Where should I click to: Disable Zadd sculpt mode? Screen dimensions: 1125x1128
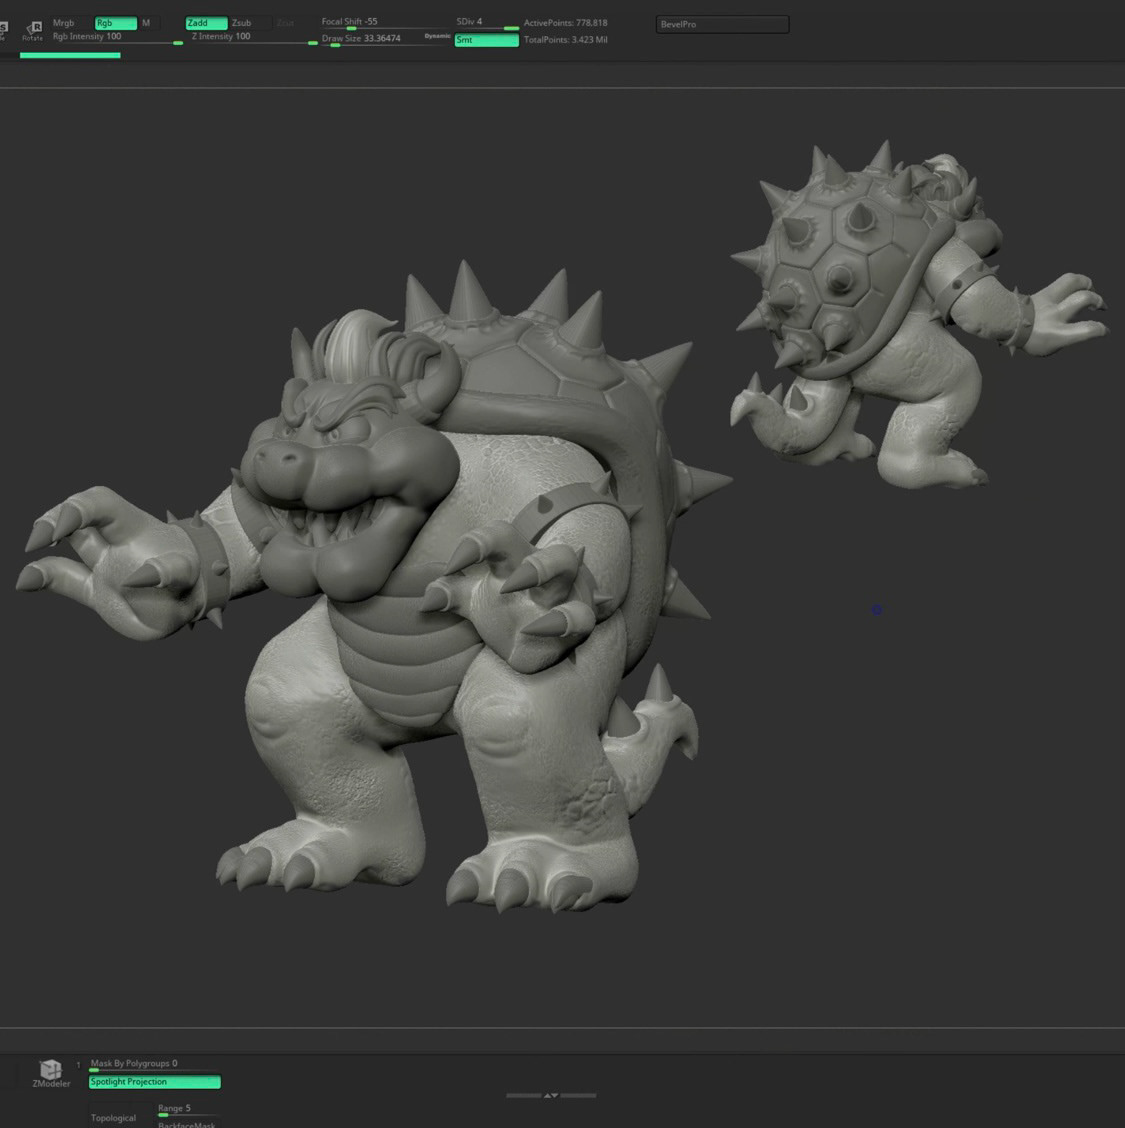click(x=206, y=23)
